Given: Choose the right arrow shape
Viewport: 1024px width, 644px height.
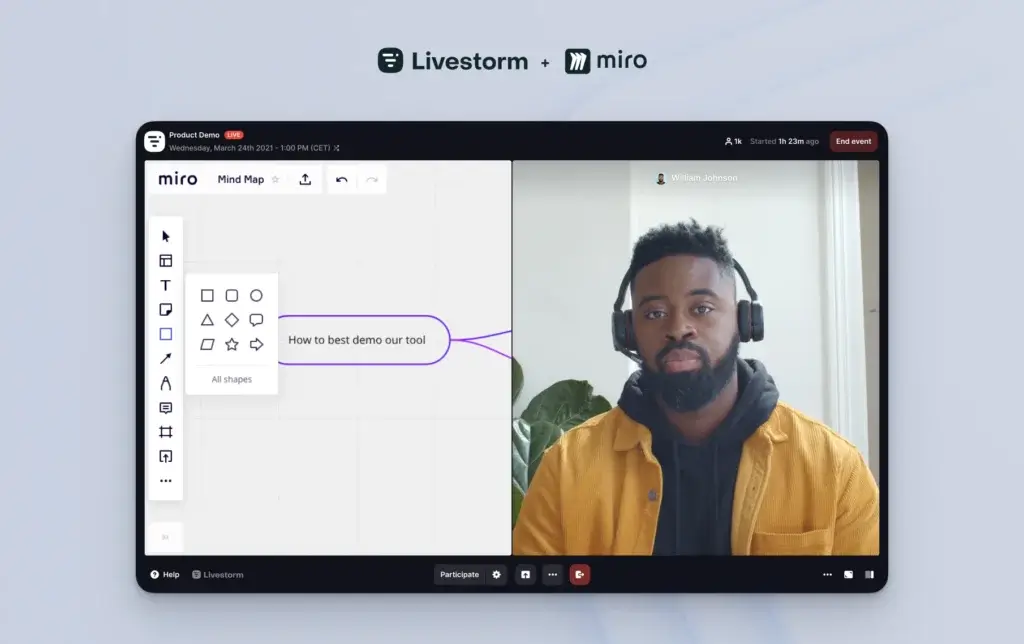Looking at the screenshot, I should click(x=257, y=344).
